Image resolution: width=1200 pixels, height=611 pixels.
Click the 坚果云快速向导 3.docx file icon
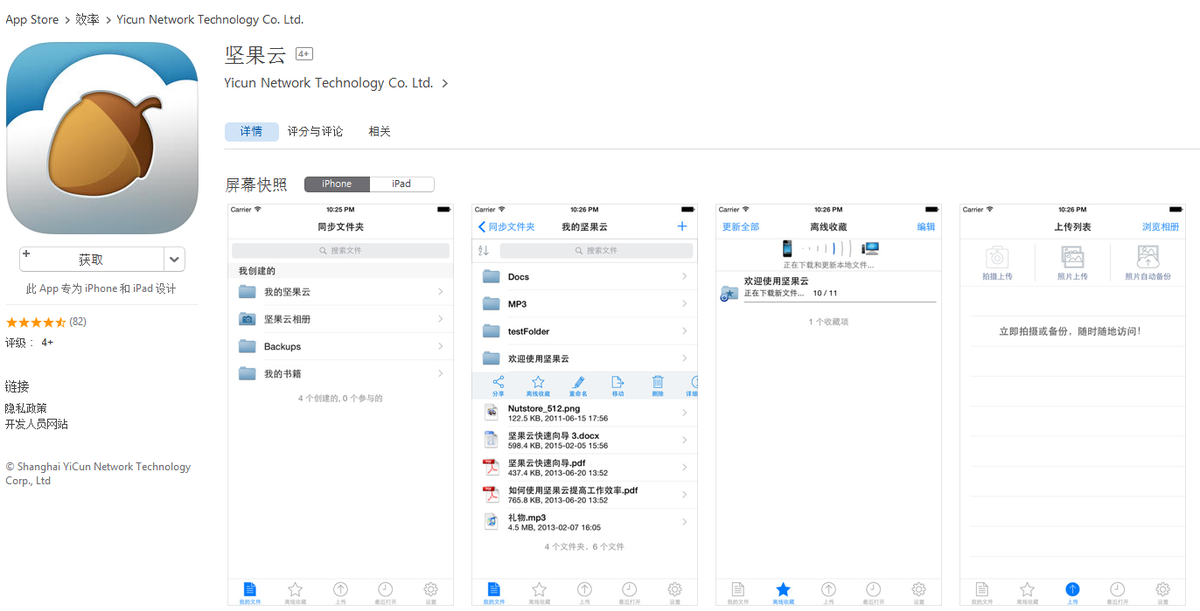[x=491, y=439]
